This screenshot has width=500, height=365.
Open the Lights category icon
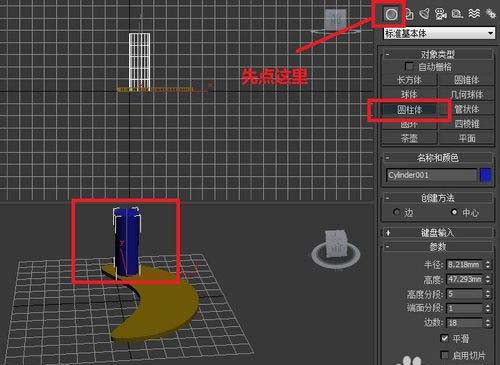[x=425, y=14]
